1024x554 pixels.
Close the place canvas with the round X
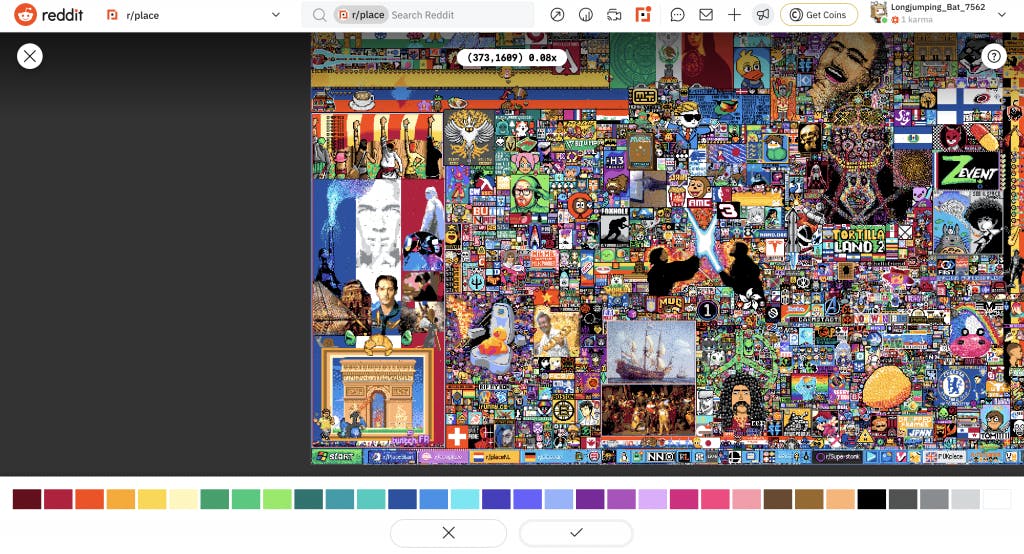point(29,56)
